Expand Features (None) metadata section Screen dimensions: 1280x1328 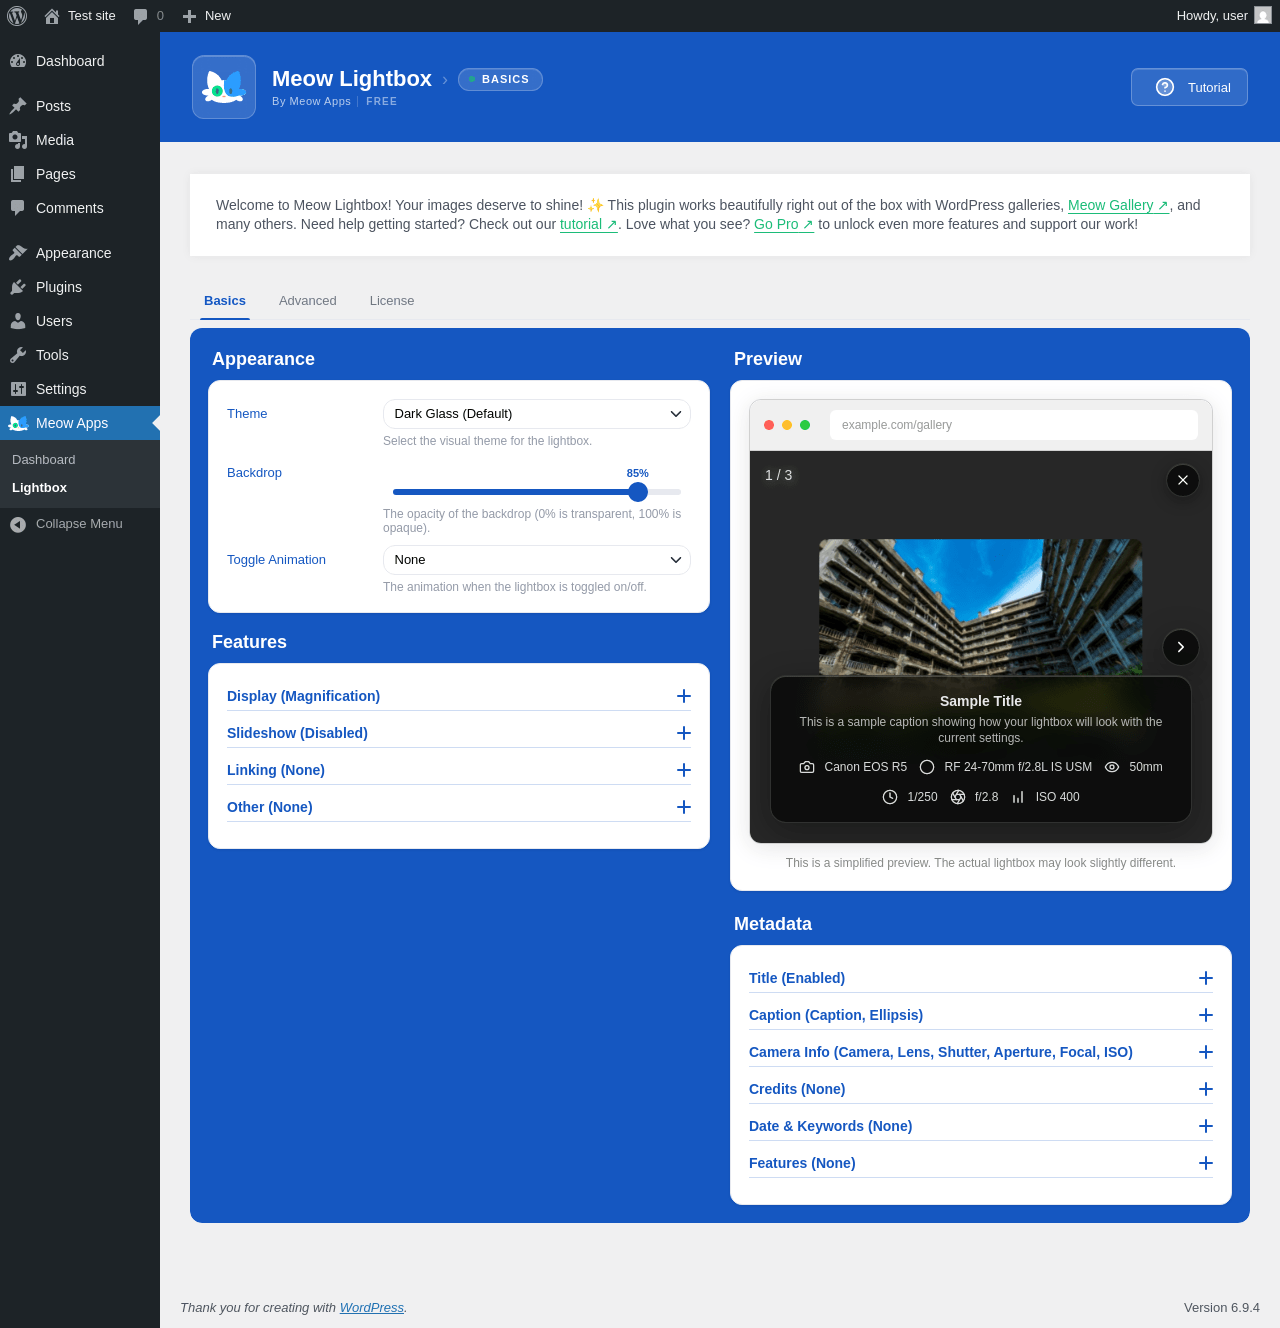981,1163
